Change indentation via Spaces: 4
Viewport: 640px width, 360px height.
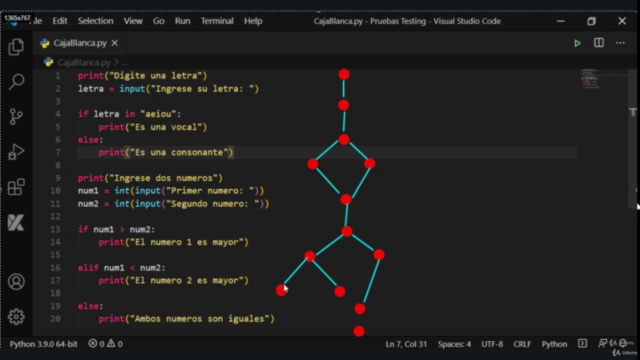(454, 344)
